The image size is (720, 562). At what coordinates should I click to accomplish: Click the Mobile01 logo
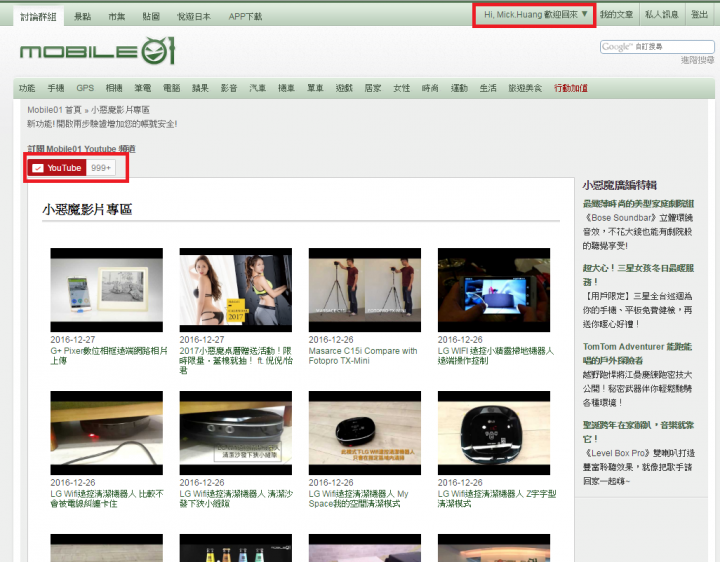tap(97, 51)
